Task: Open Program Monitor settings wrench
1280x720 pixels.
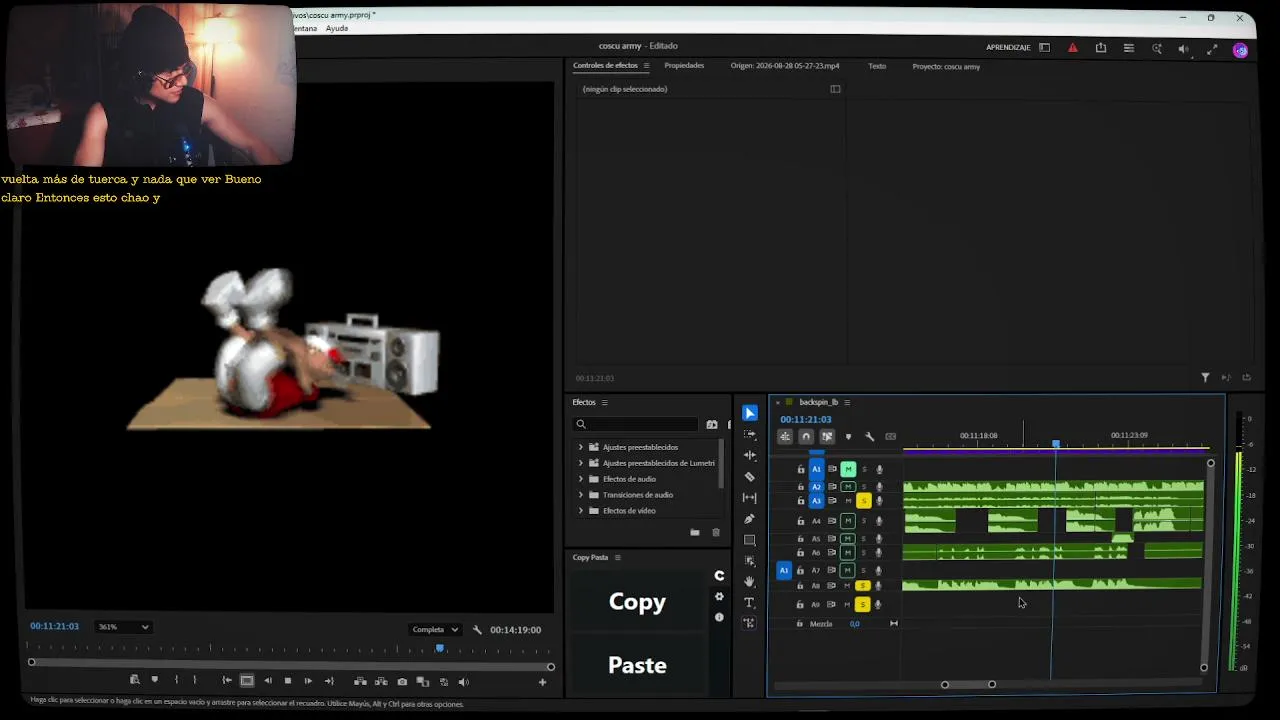Action: tap(477, 630)
